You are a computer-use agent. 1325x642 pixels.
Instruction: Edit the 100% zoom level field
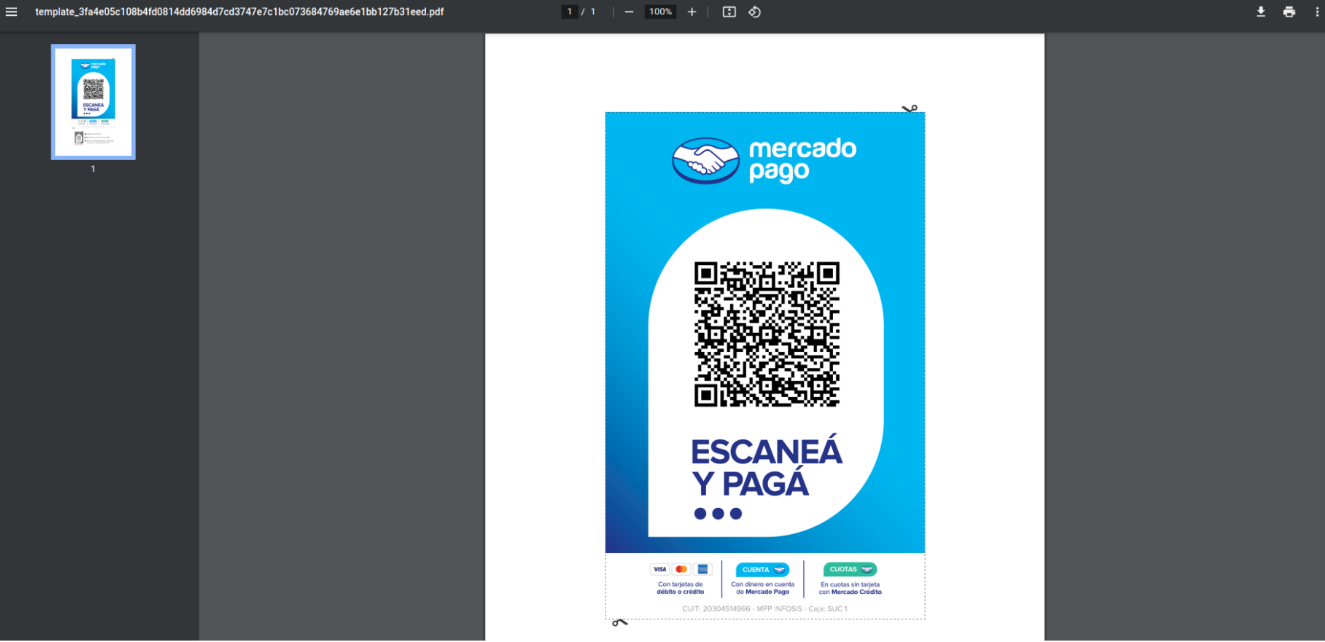click(x=660, y=12)
